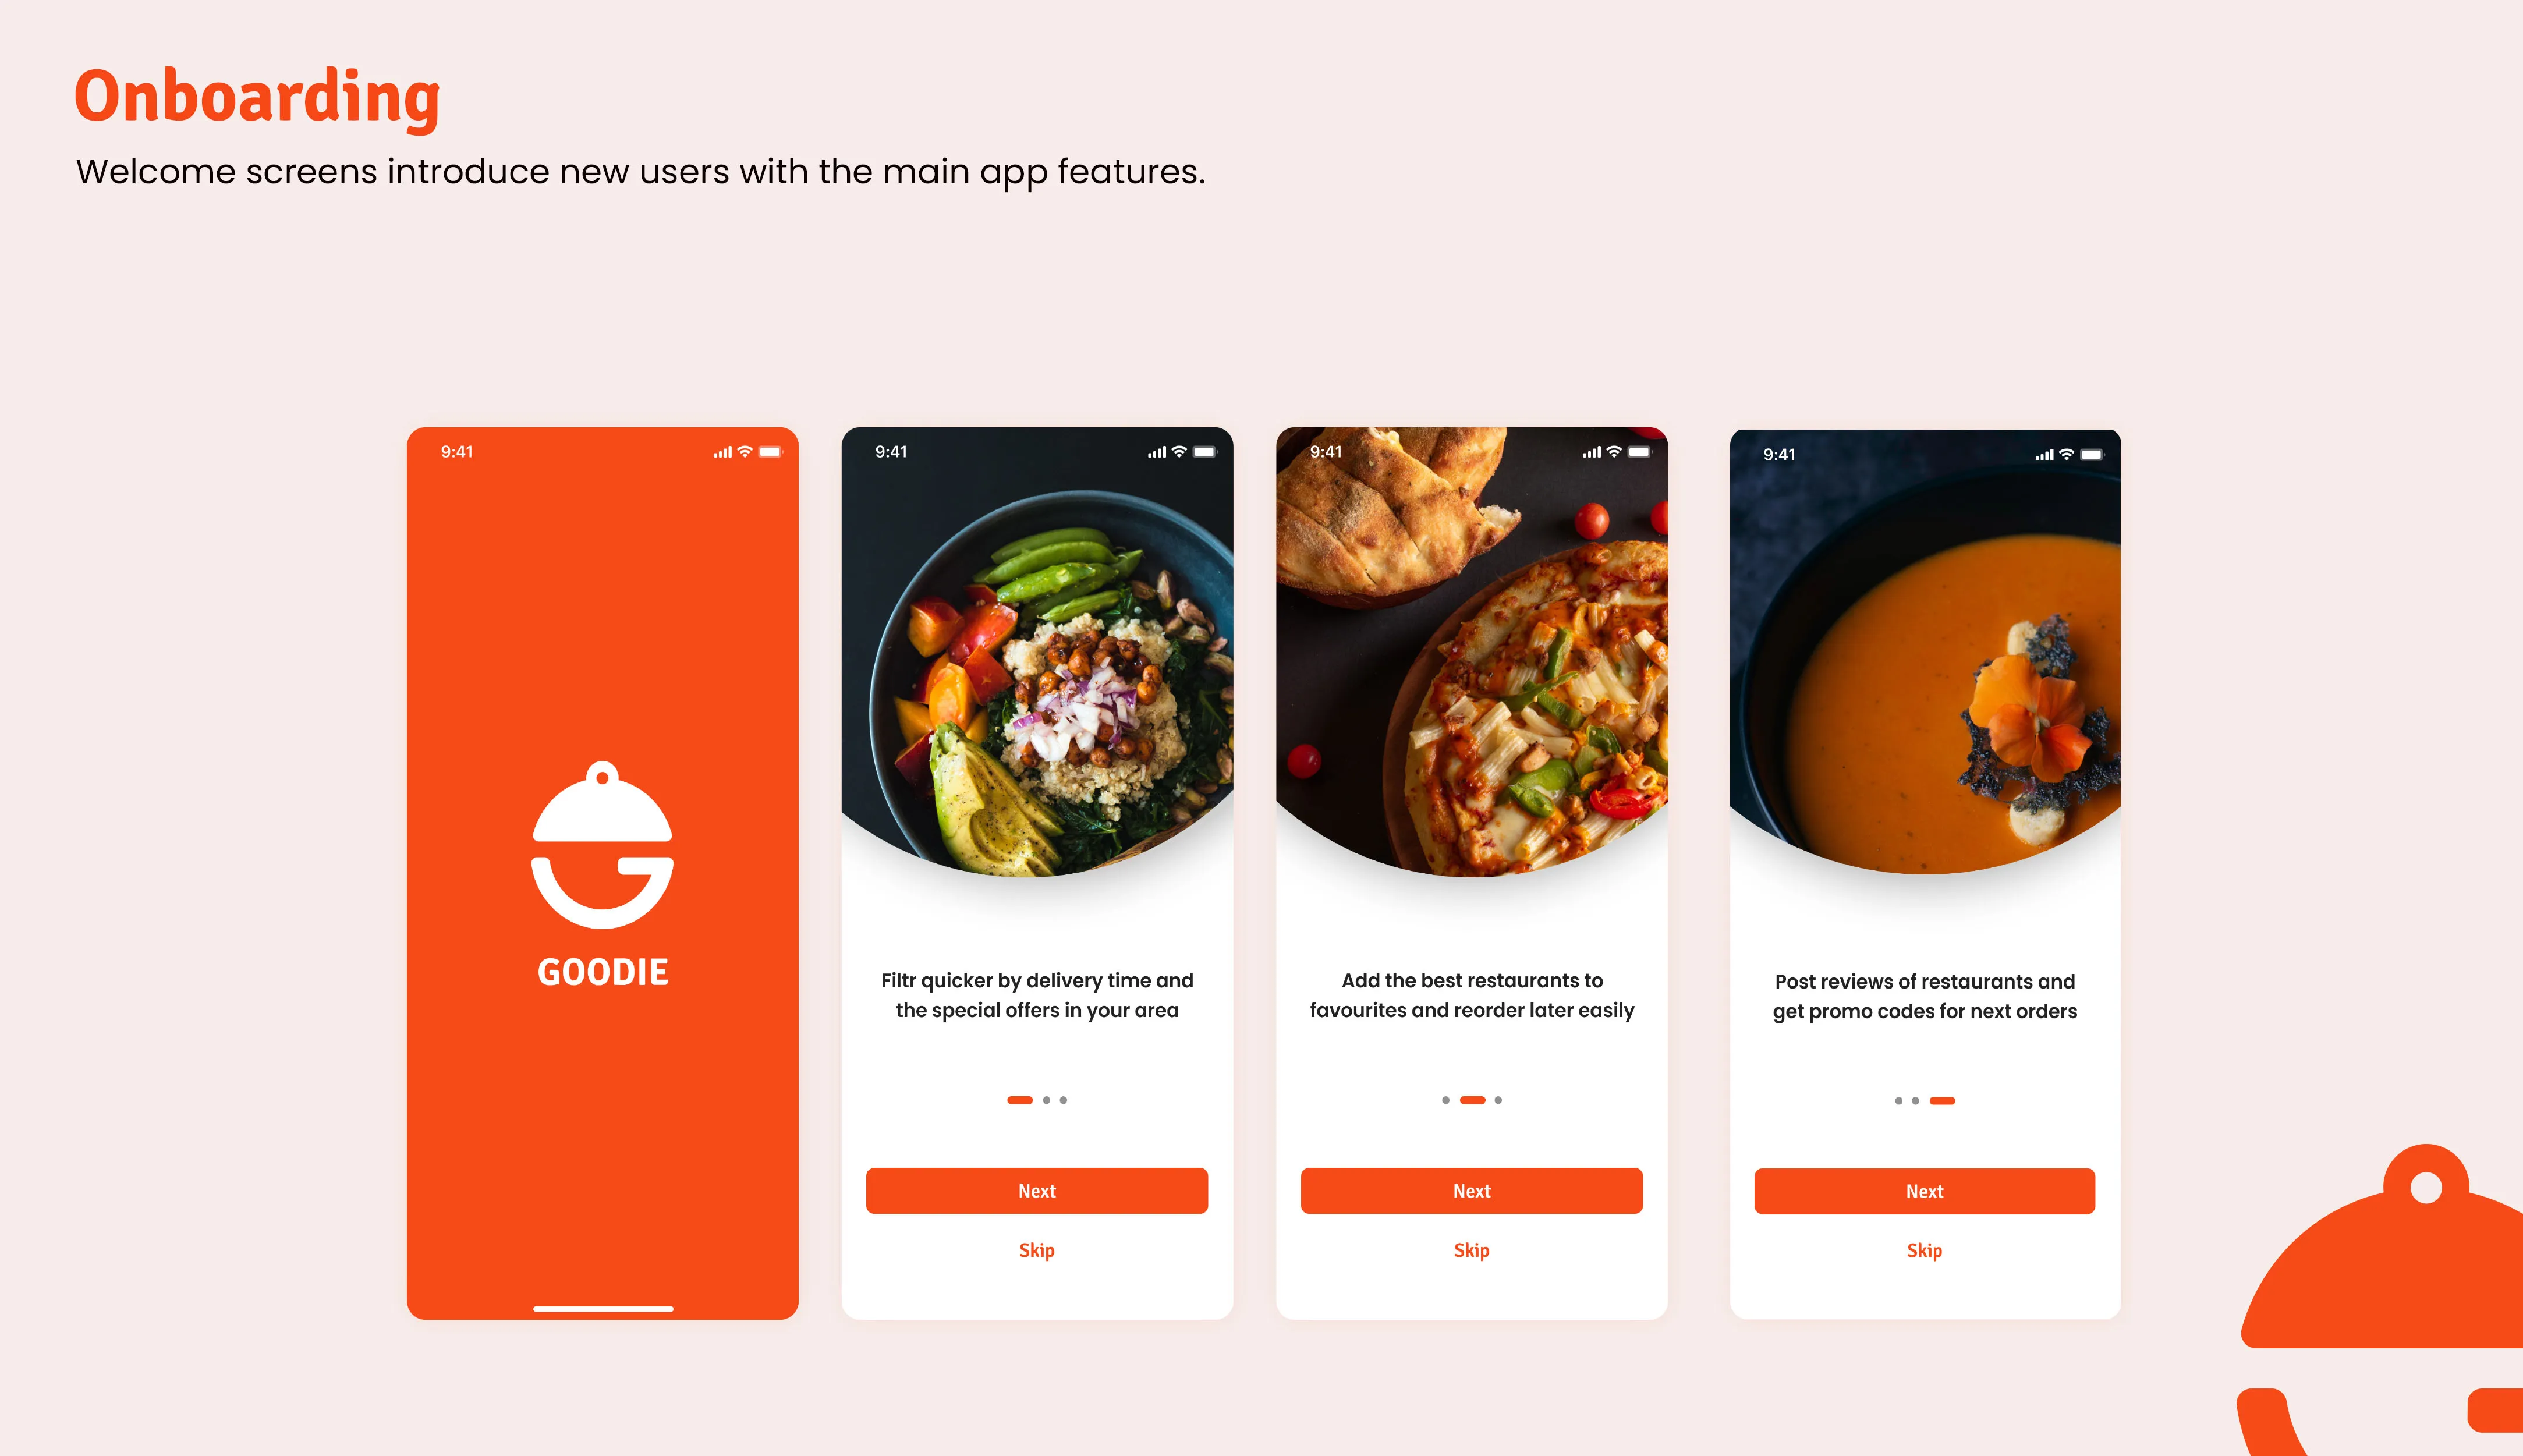
Task: Click the Goodie cloche logo on splash screen
Action: point(602,845)
